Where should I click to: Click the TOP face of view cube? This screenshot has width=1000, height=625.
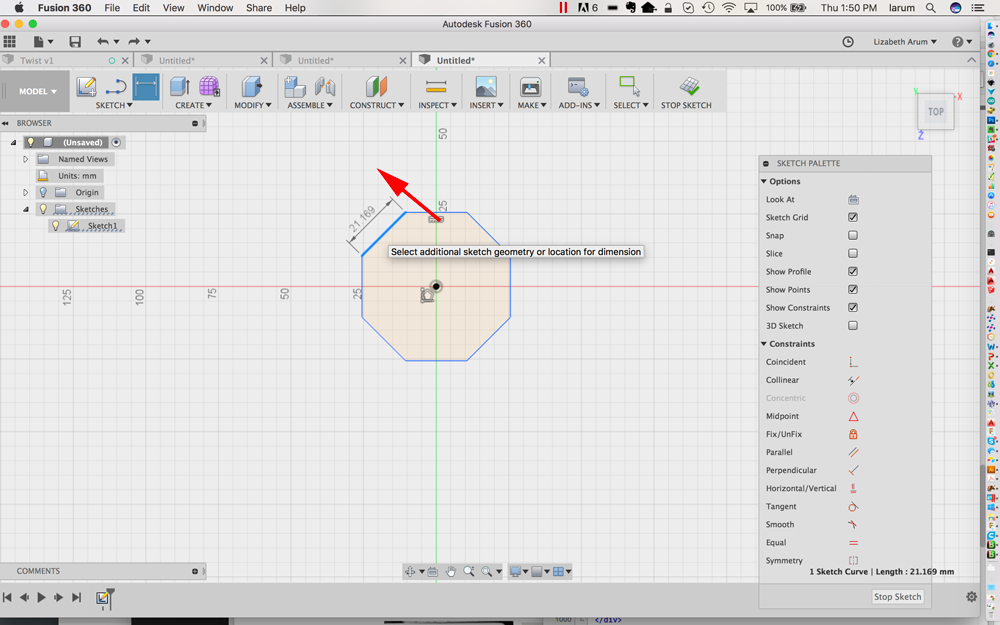click(x=936, y=112)
